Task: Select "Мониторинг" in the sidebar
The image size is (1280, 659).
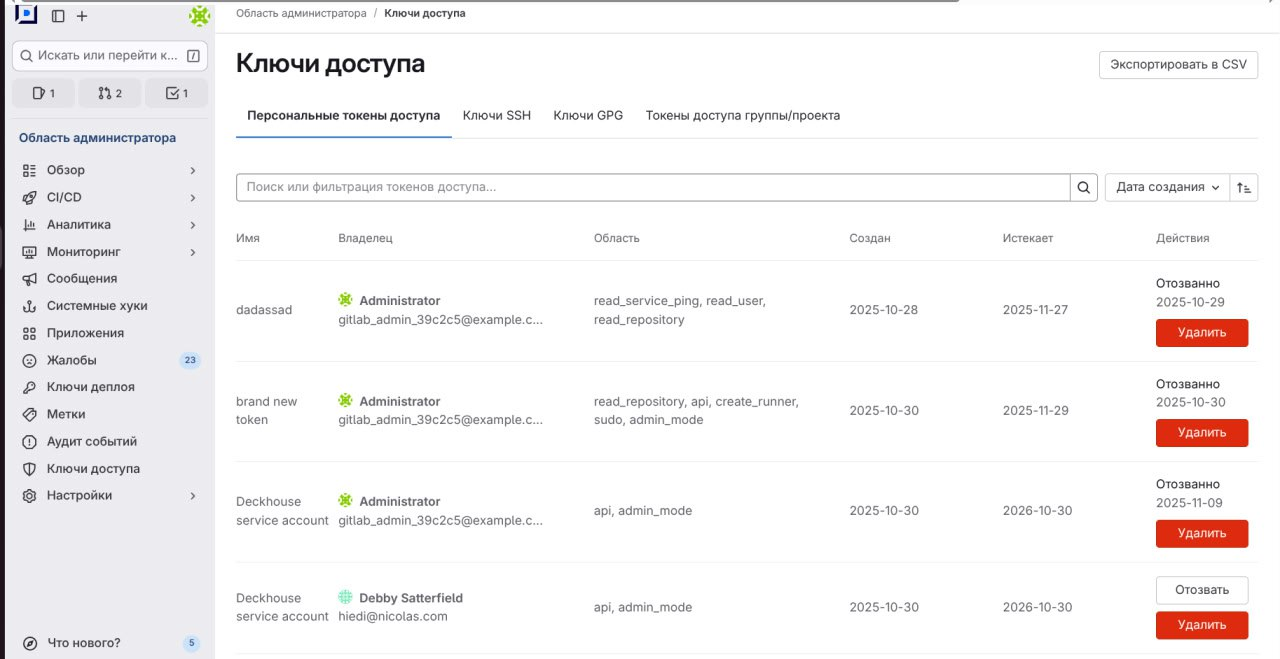Action: point(85,251)
